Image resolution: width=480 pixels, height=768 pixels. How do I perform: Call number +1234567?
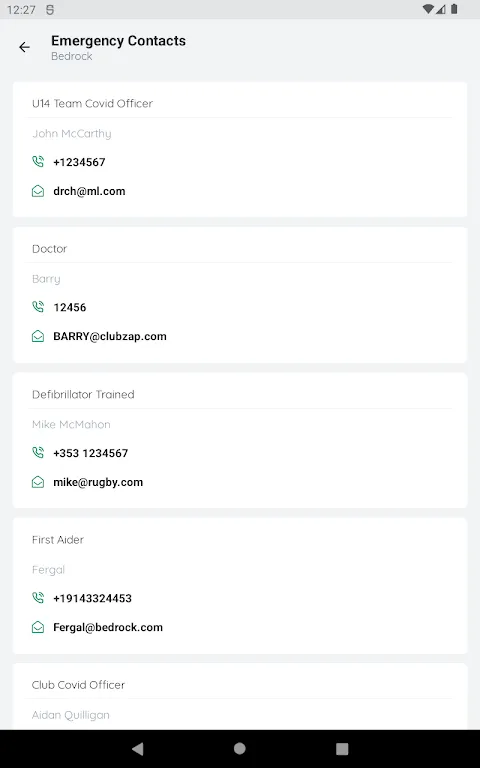click(79, 162)
